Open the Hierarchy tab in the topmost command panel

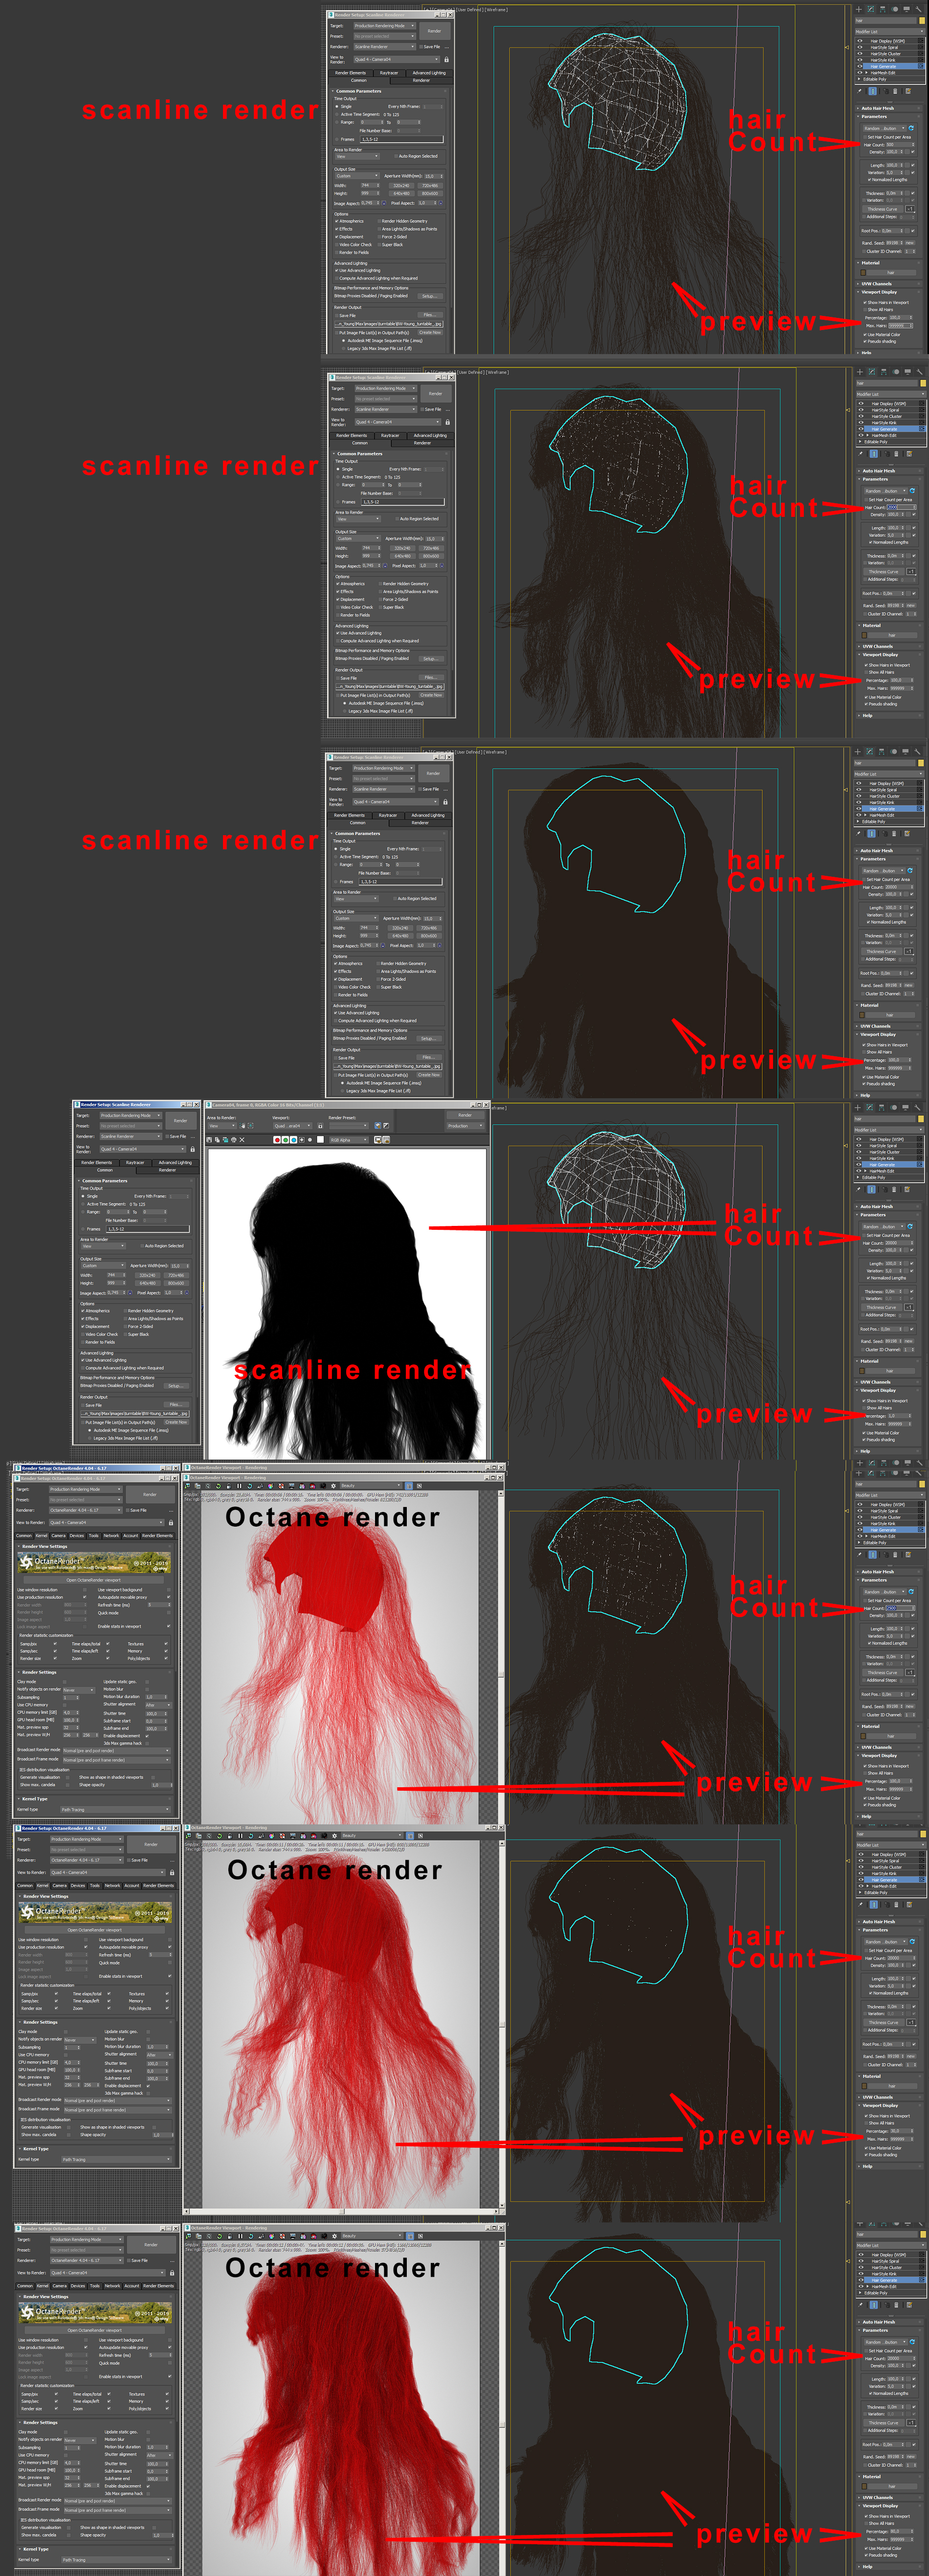coord(883,9)
